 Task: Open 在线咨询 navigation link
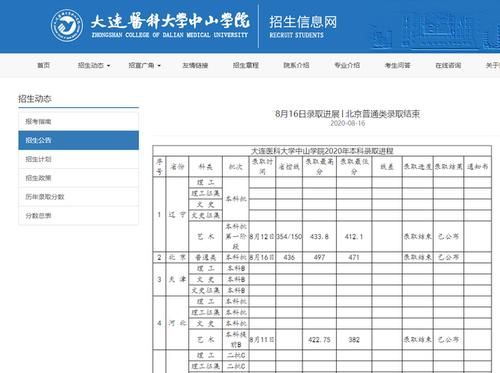(x=448, y=65)
